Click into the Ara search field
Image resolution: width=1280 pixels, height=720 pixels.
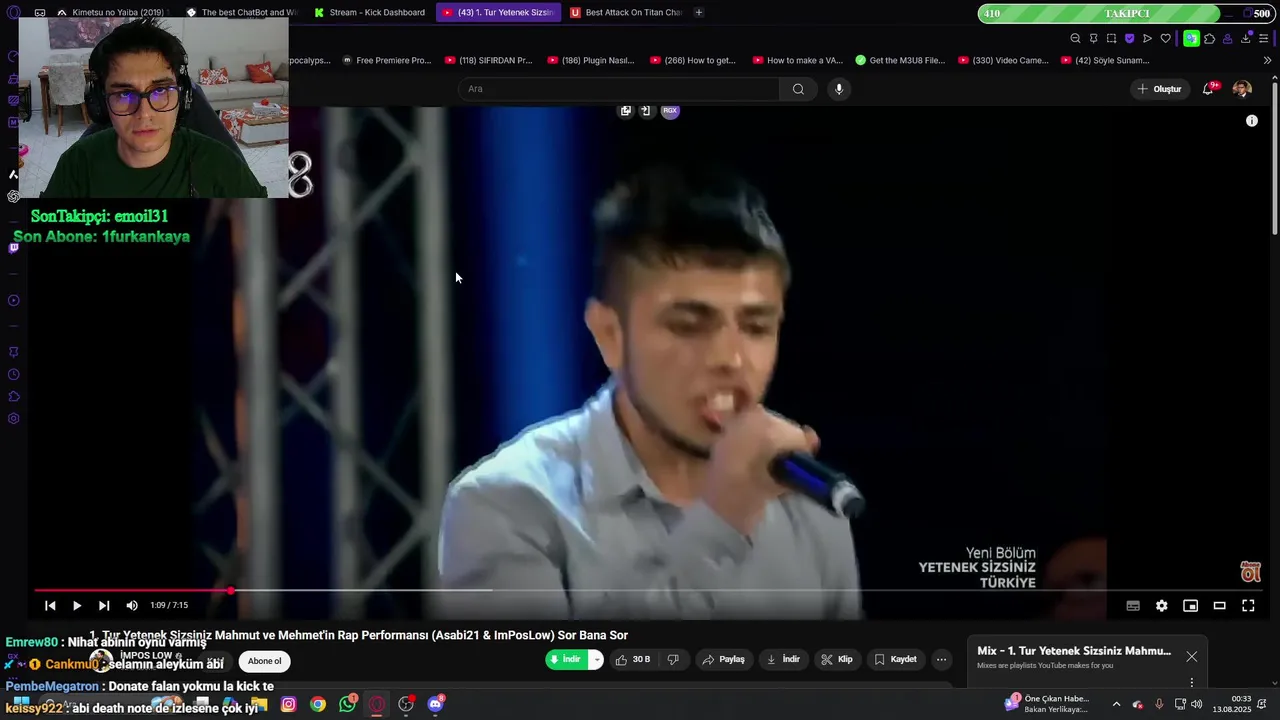[x=618, y=89]
